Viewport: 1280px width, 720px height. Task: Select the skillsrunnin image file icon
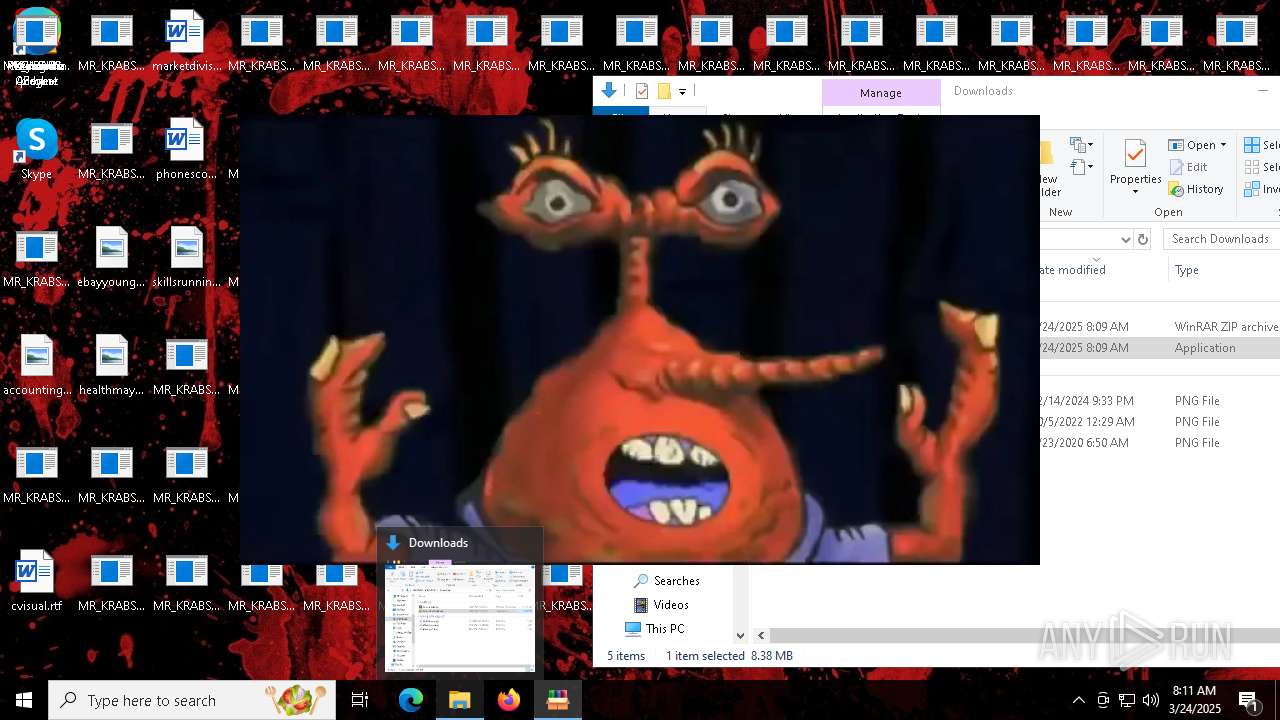click(186, 257)
